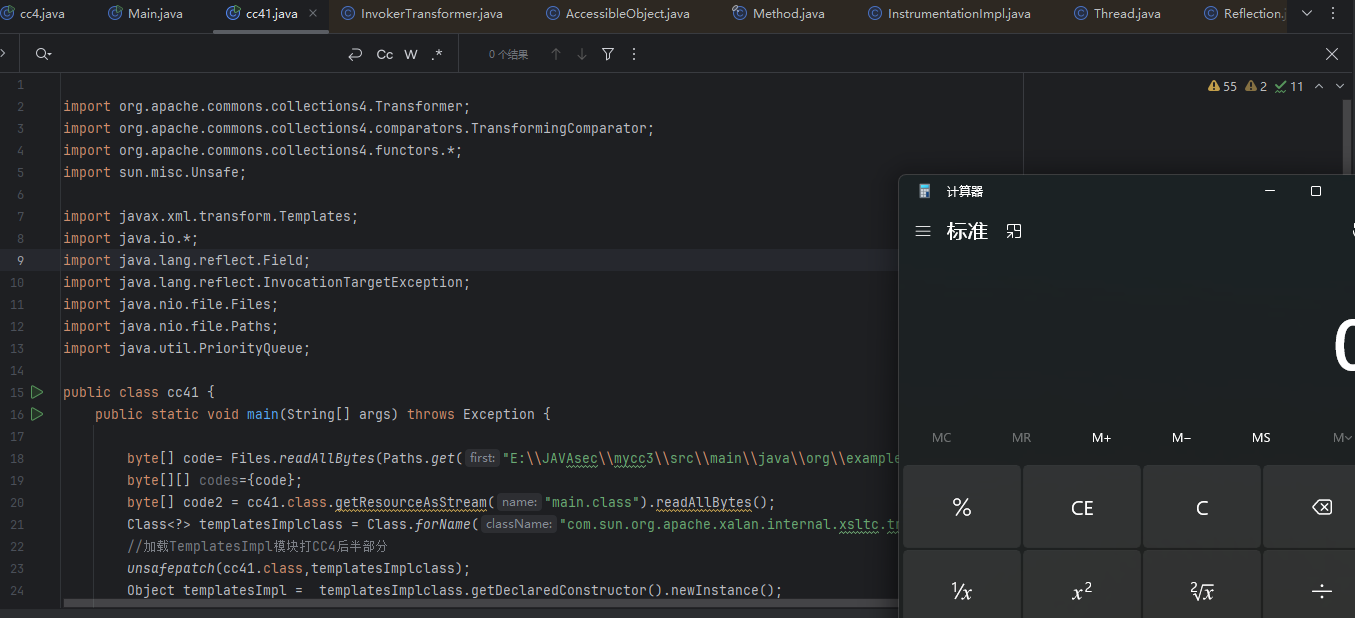Minimize the Calculator window

point(1270,191)
